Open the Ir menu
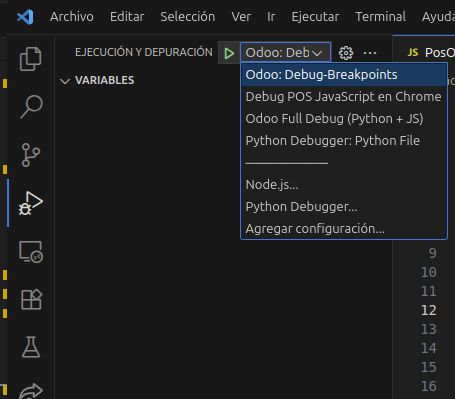 coord(271,17)
